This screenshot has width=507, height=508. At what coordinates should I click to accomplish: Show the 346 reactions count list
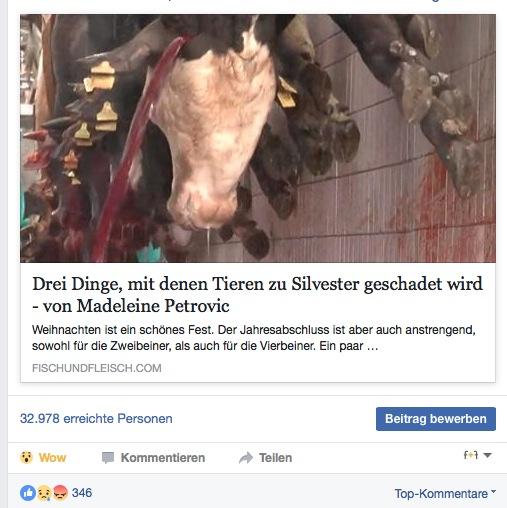[x=82, y=493]
